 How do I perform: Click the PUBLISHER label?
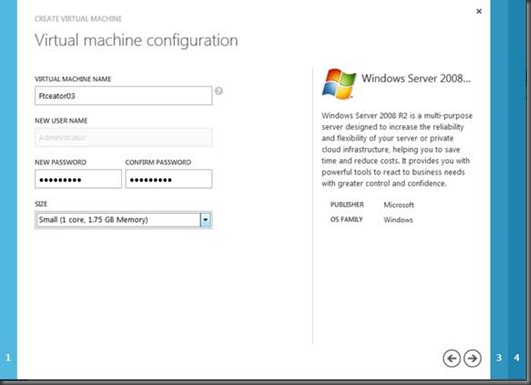[347, 205]
